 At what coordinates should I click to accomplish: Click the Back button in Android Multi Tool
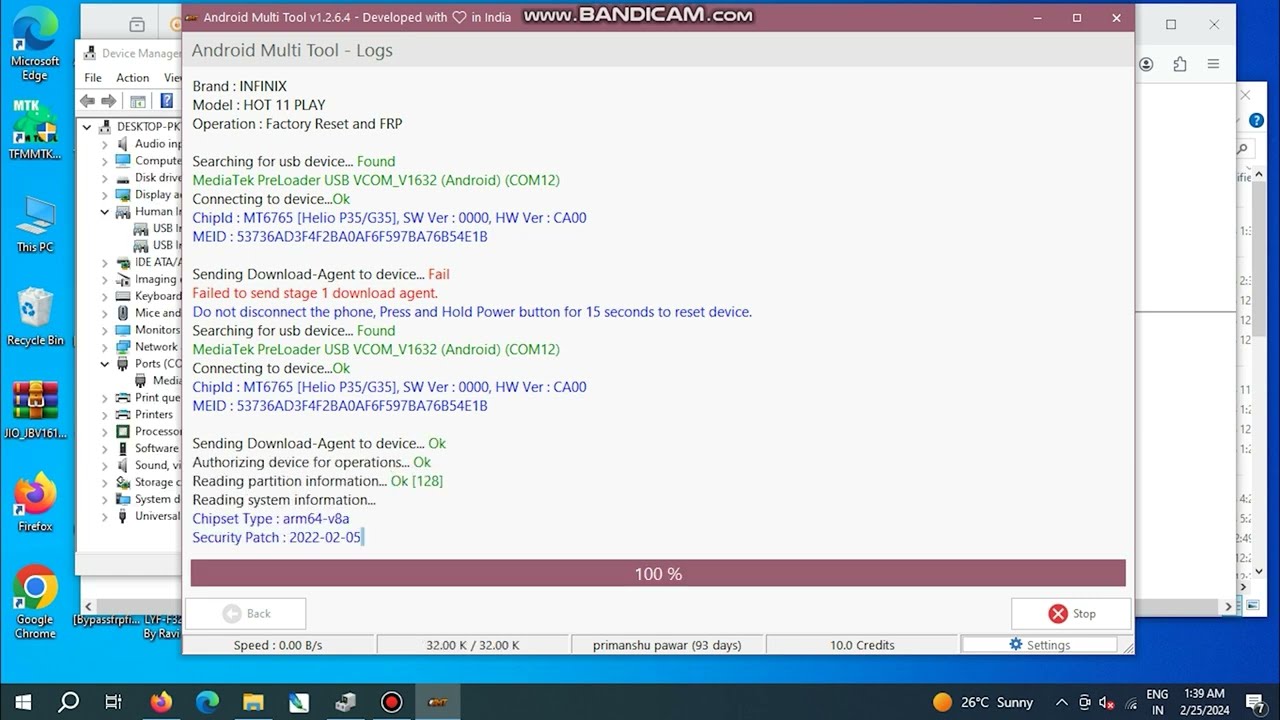pyautogui.click(x=246, y=614)
